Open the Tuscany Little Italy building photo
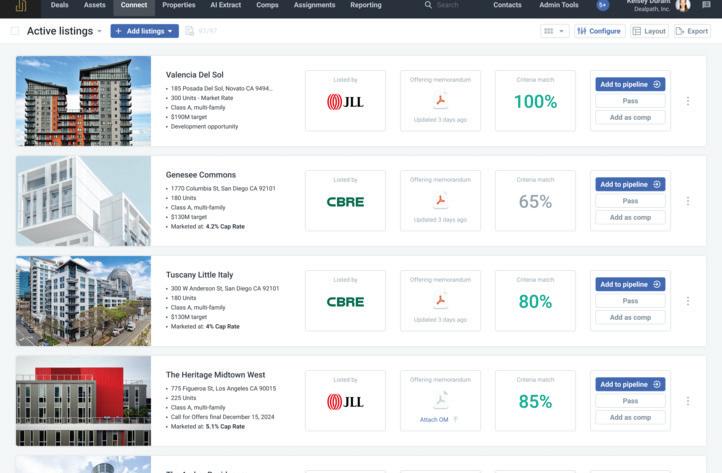Image resolution: width=722 pixels, height=473 pixels. (x=83, y=301)
